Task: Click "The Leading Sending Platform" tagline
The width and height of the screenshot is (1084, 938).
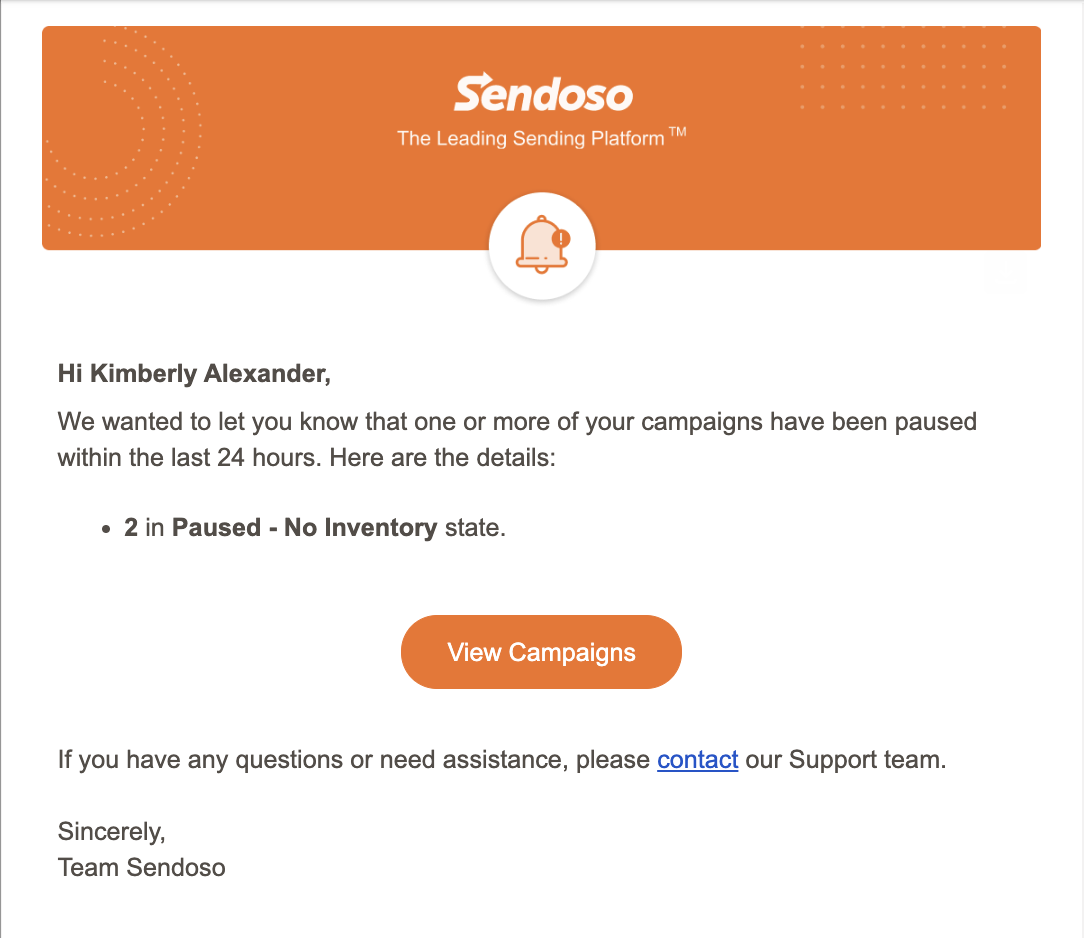Action: [530, 138]
